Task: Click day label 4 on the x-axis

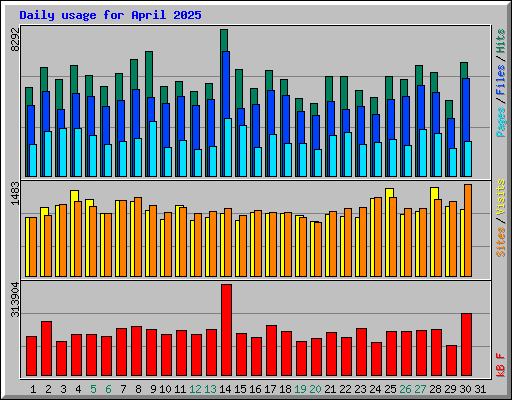Action: [78, 389]
